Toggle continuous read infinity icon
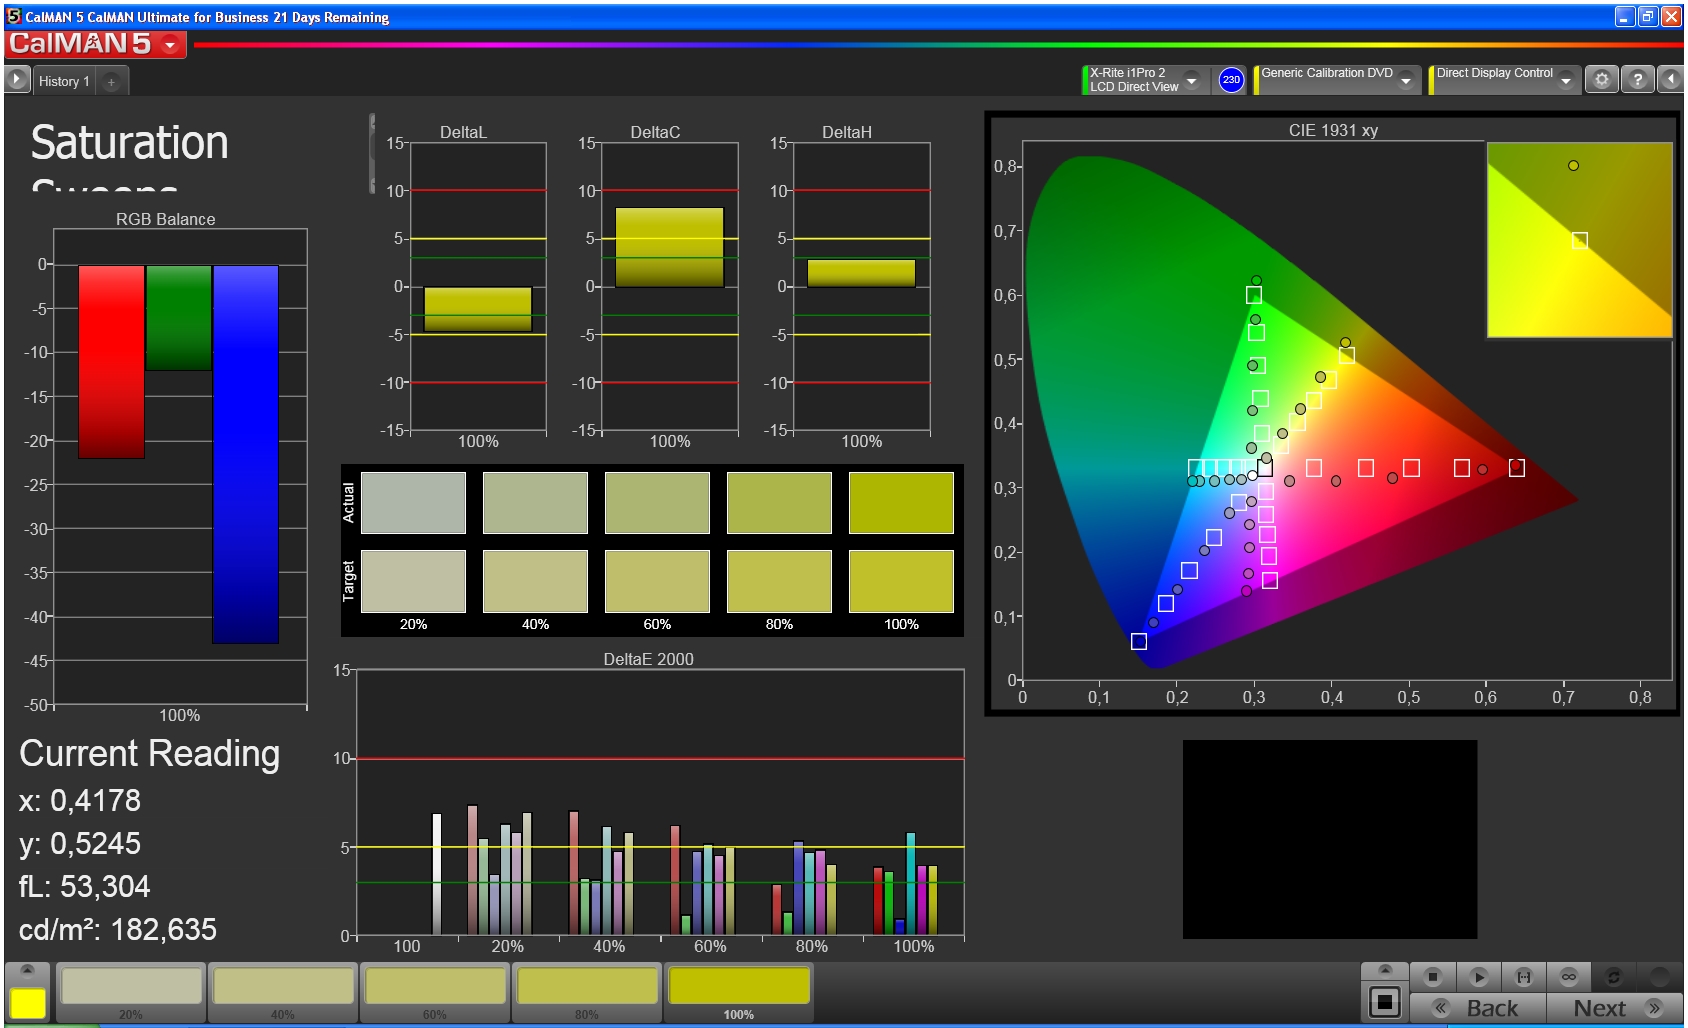 pos(1568,976)
